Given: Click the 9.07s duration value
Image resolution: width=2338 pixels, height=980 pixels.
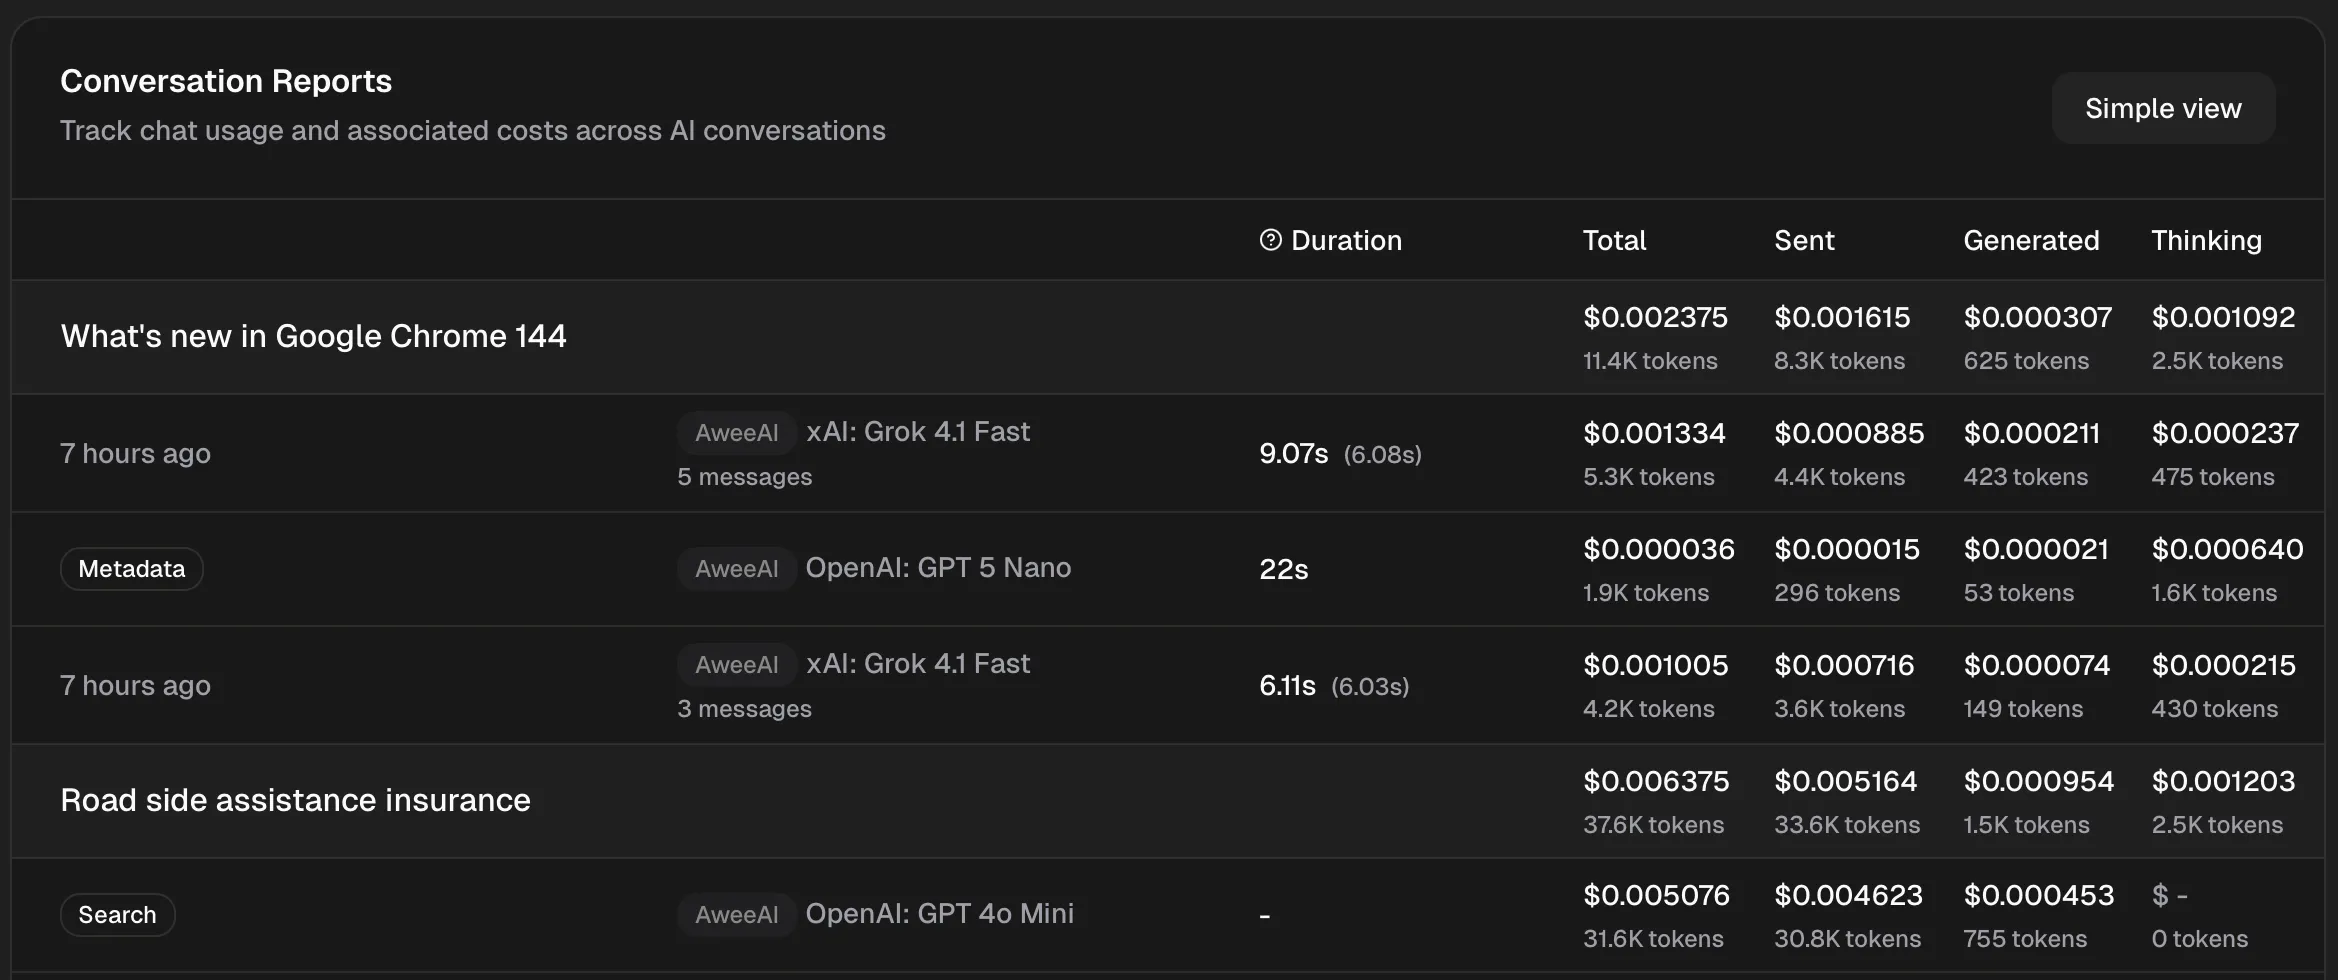Looking at the screenshot, I should coord(1293,454).
